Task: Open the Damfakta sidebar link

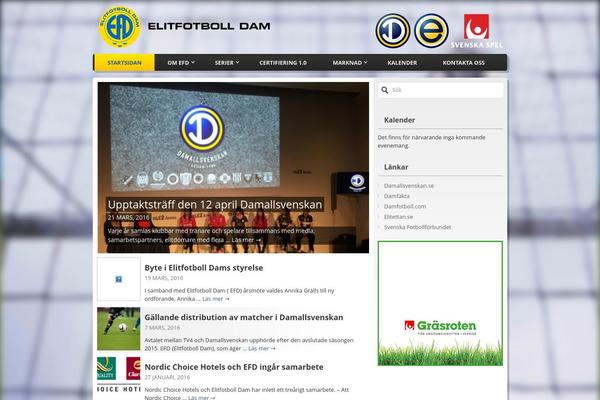Action: pyautogui.click(x=396, y=196)
